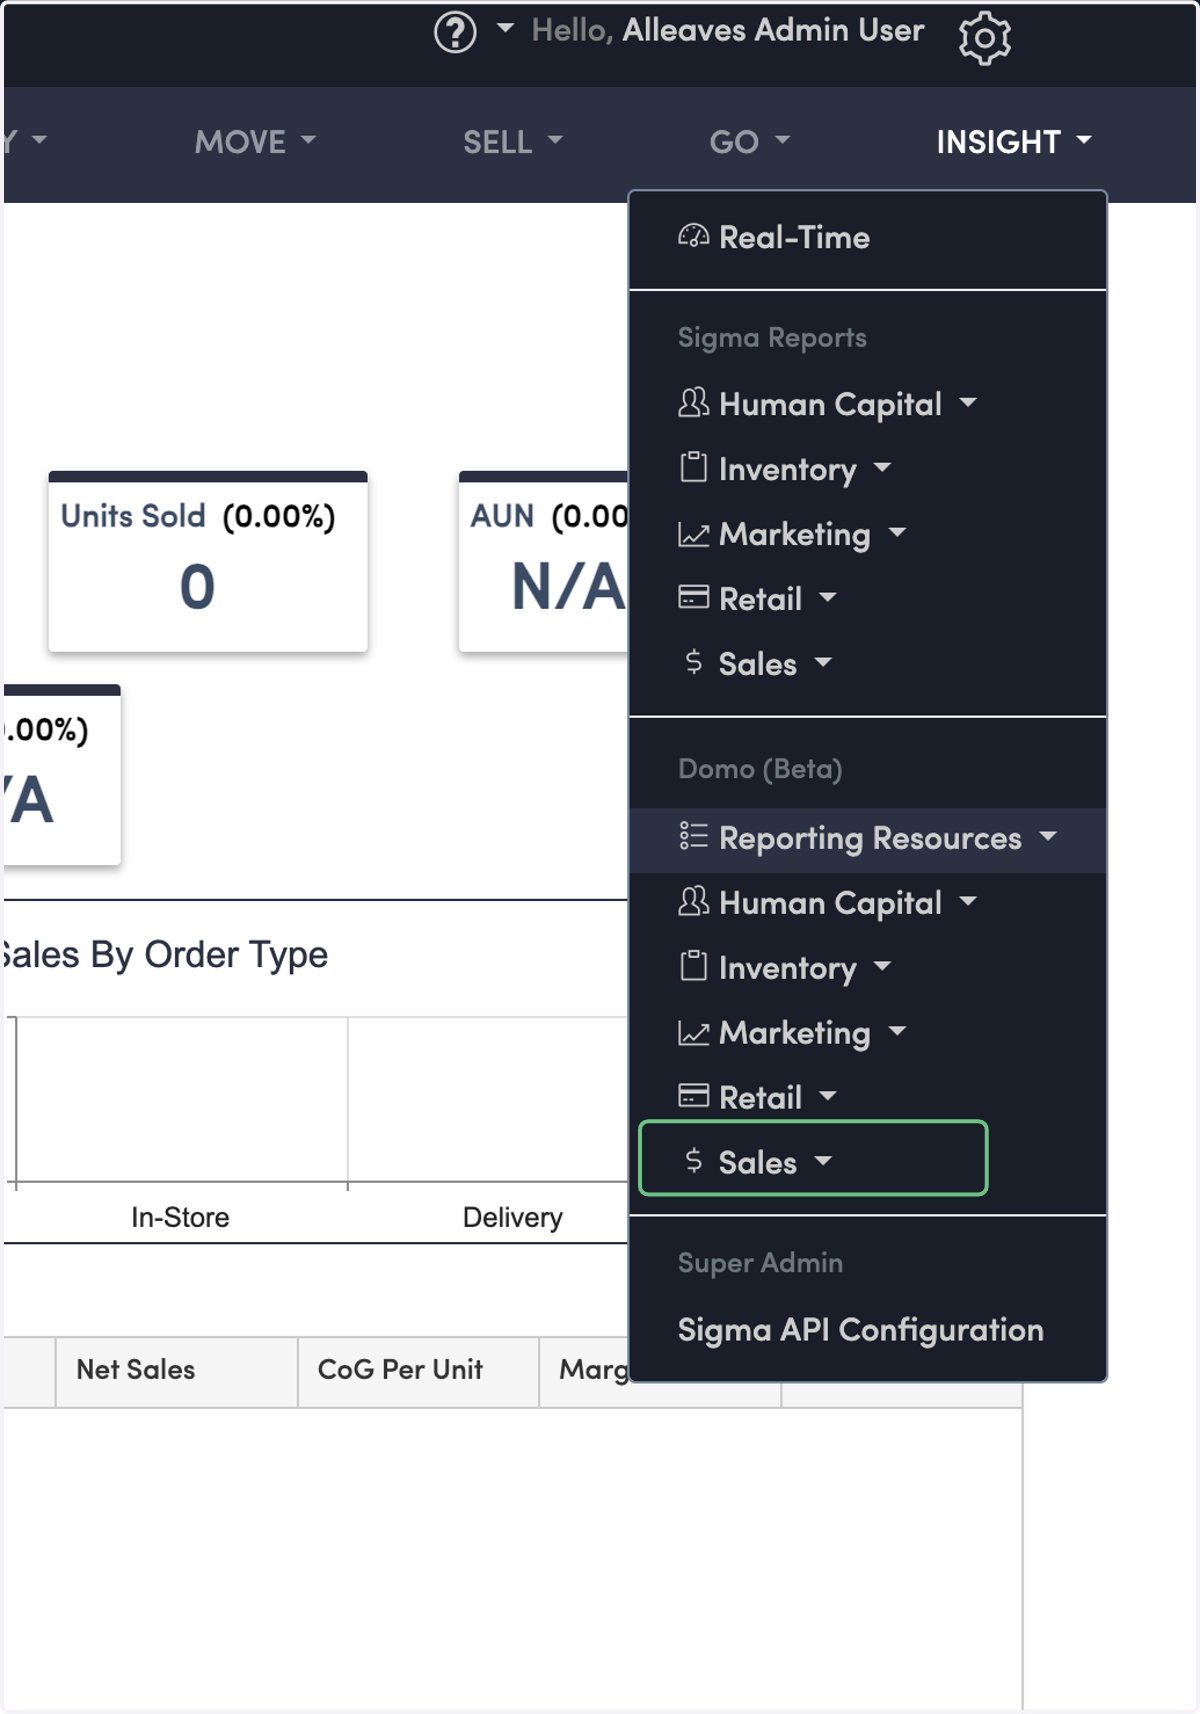The height and width of the screenshot is (1714, 1200).
Task: Open the MOVE menu
Action: [x=255, y=142]
